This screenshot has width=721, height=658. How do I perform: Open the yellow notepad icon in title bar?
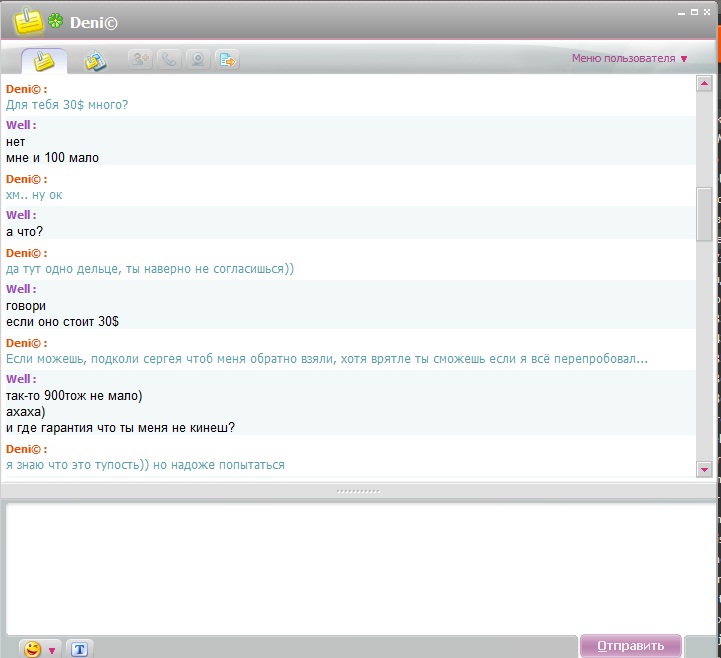[28, 21]
